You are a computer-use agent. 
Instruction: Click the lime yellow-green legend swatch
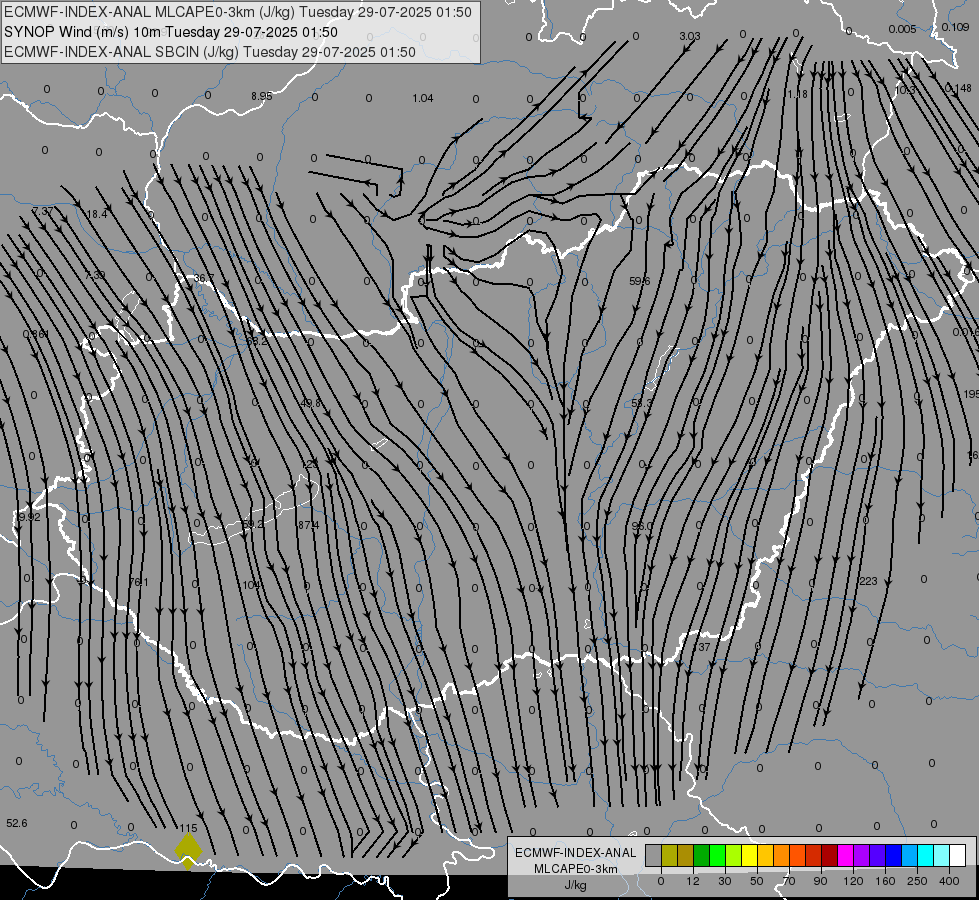(x=734, y=855)
